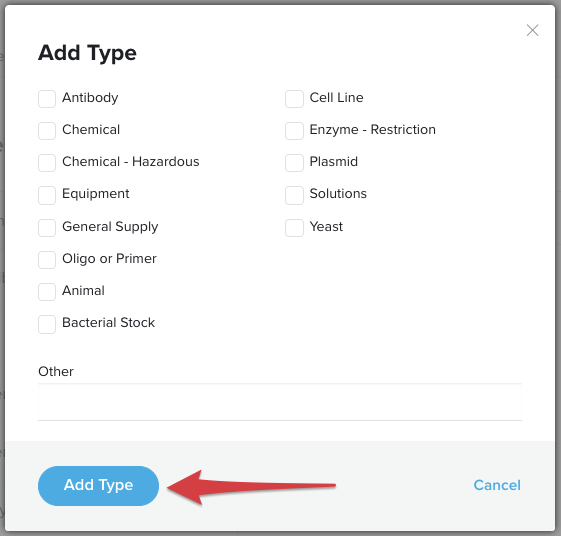Check the Cell Line checkbox

tap(294, 99)
